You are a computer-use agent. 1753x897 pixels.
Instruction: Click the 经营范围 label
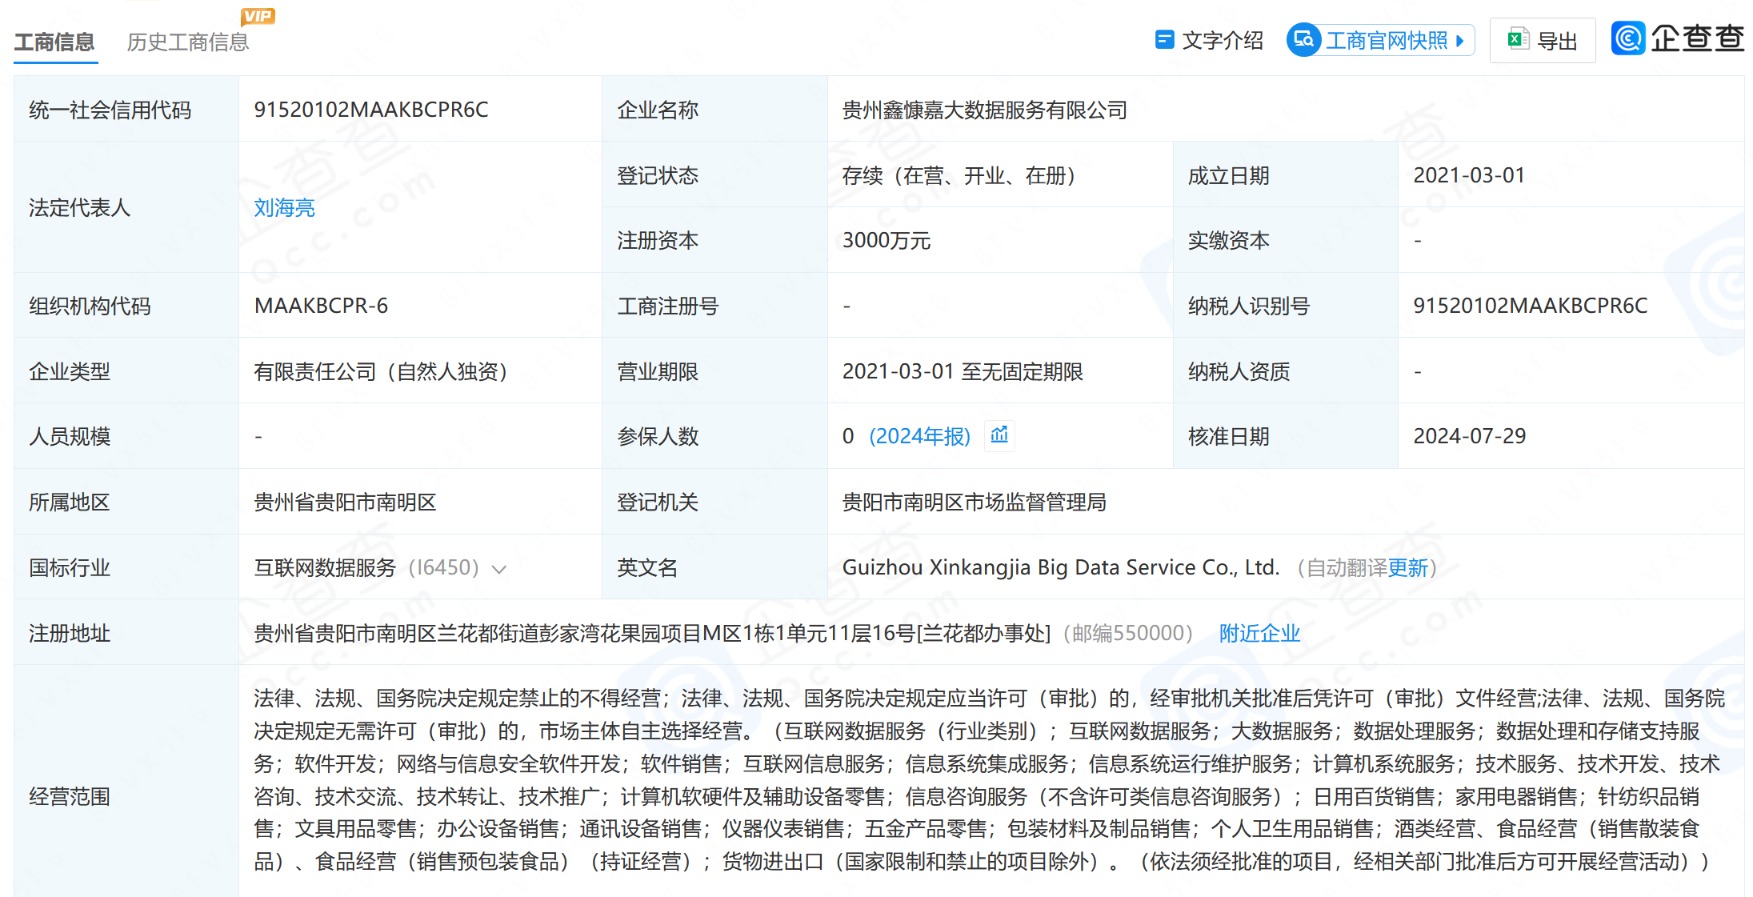coord(70,797)
